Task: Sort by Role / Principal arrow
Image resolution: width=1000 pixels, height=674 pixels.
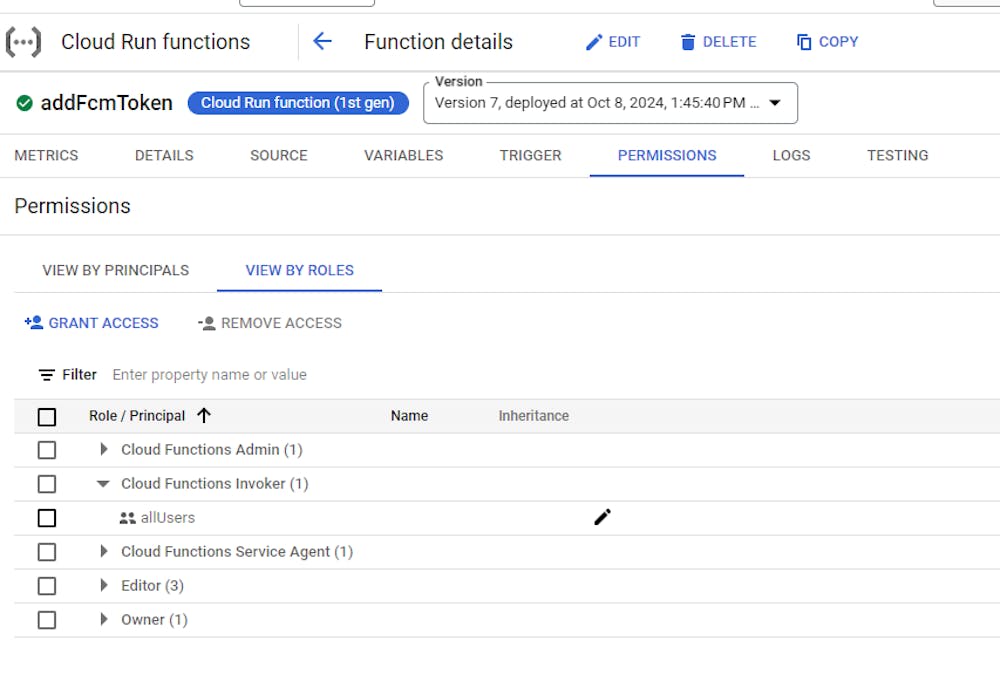Action: [204, 415]
